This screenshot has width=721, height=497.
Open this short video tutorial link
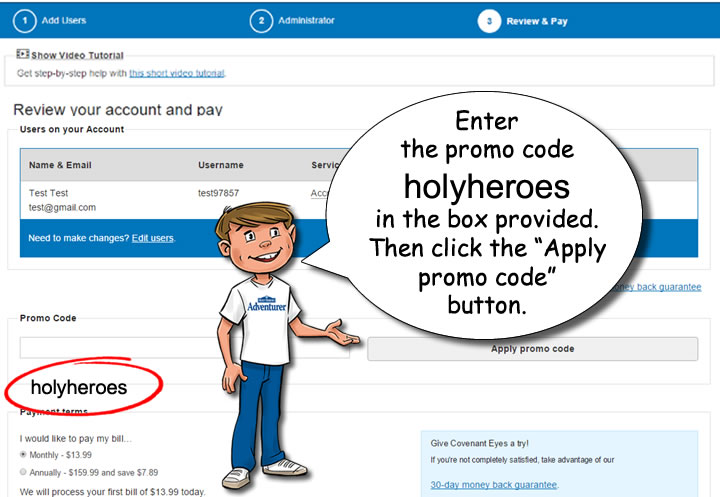pos(177,73)
